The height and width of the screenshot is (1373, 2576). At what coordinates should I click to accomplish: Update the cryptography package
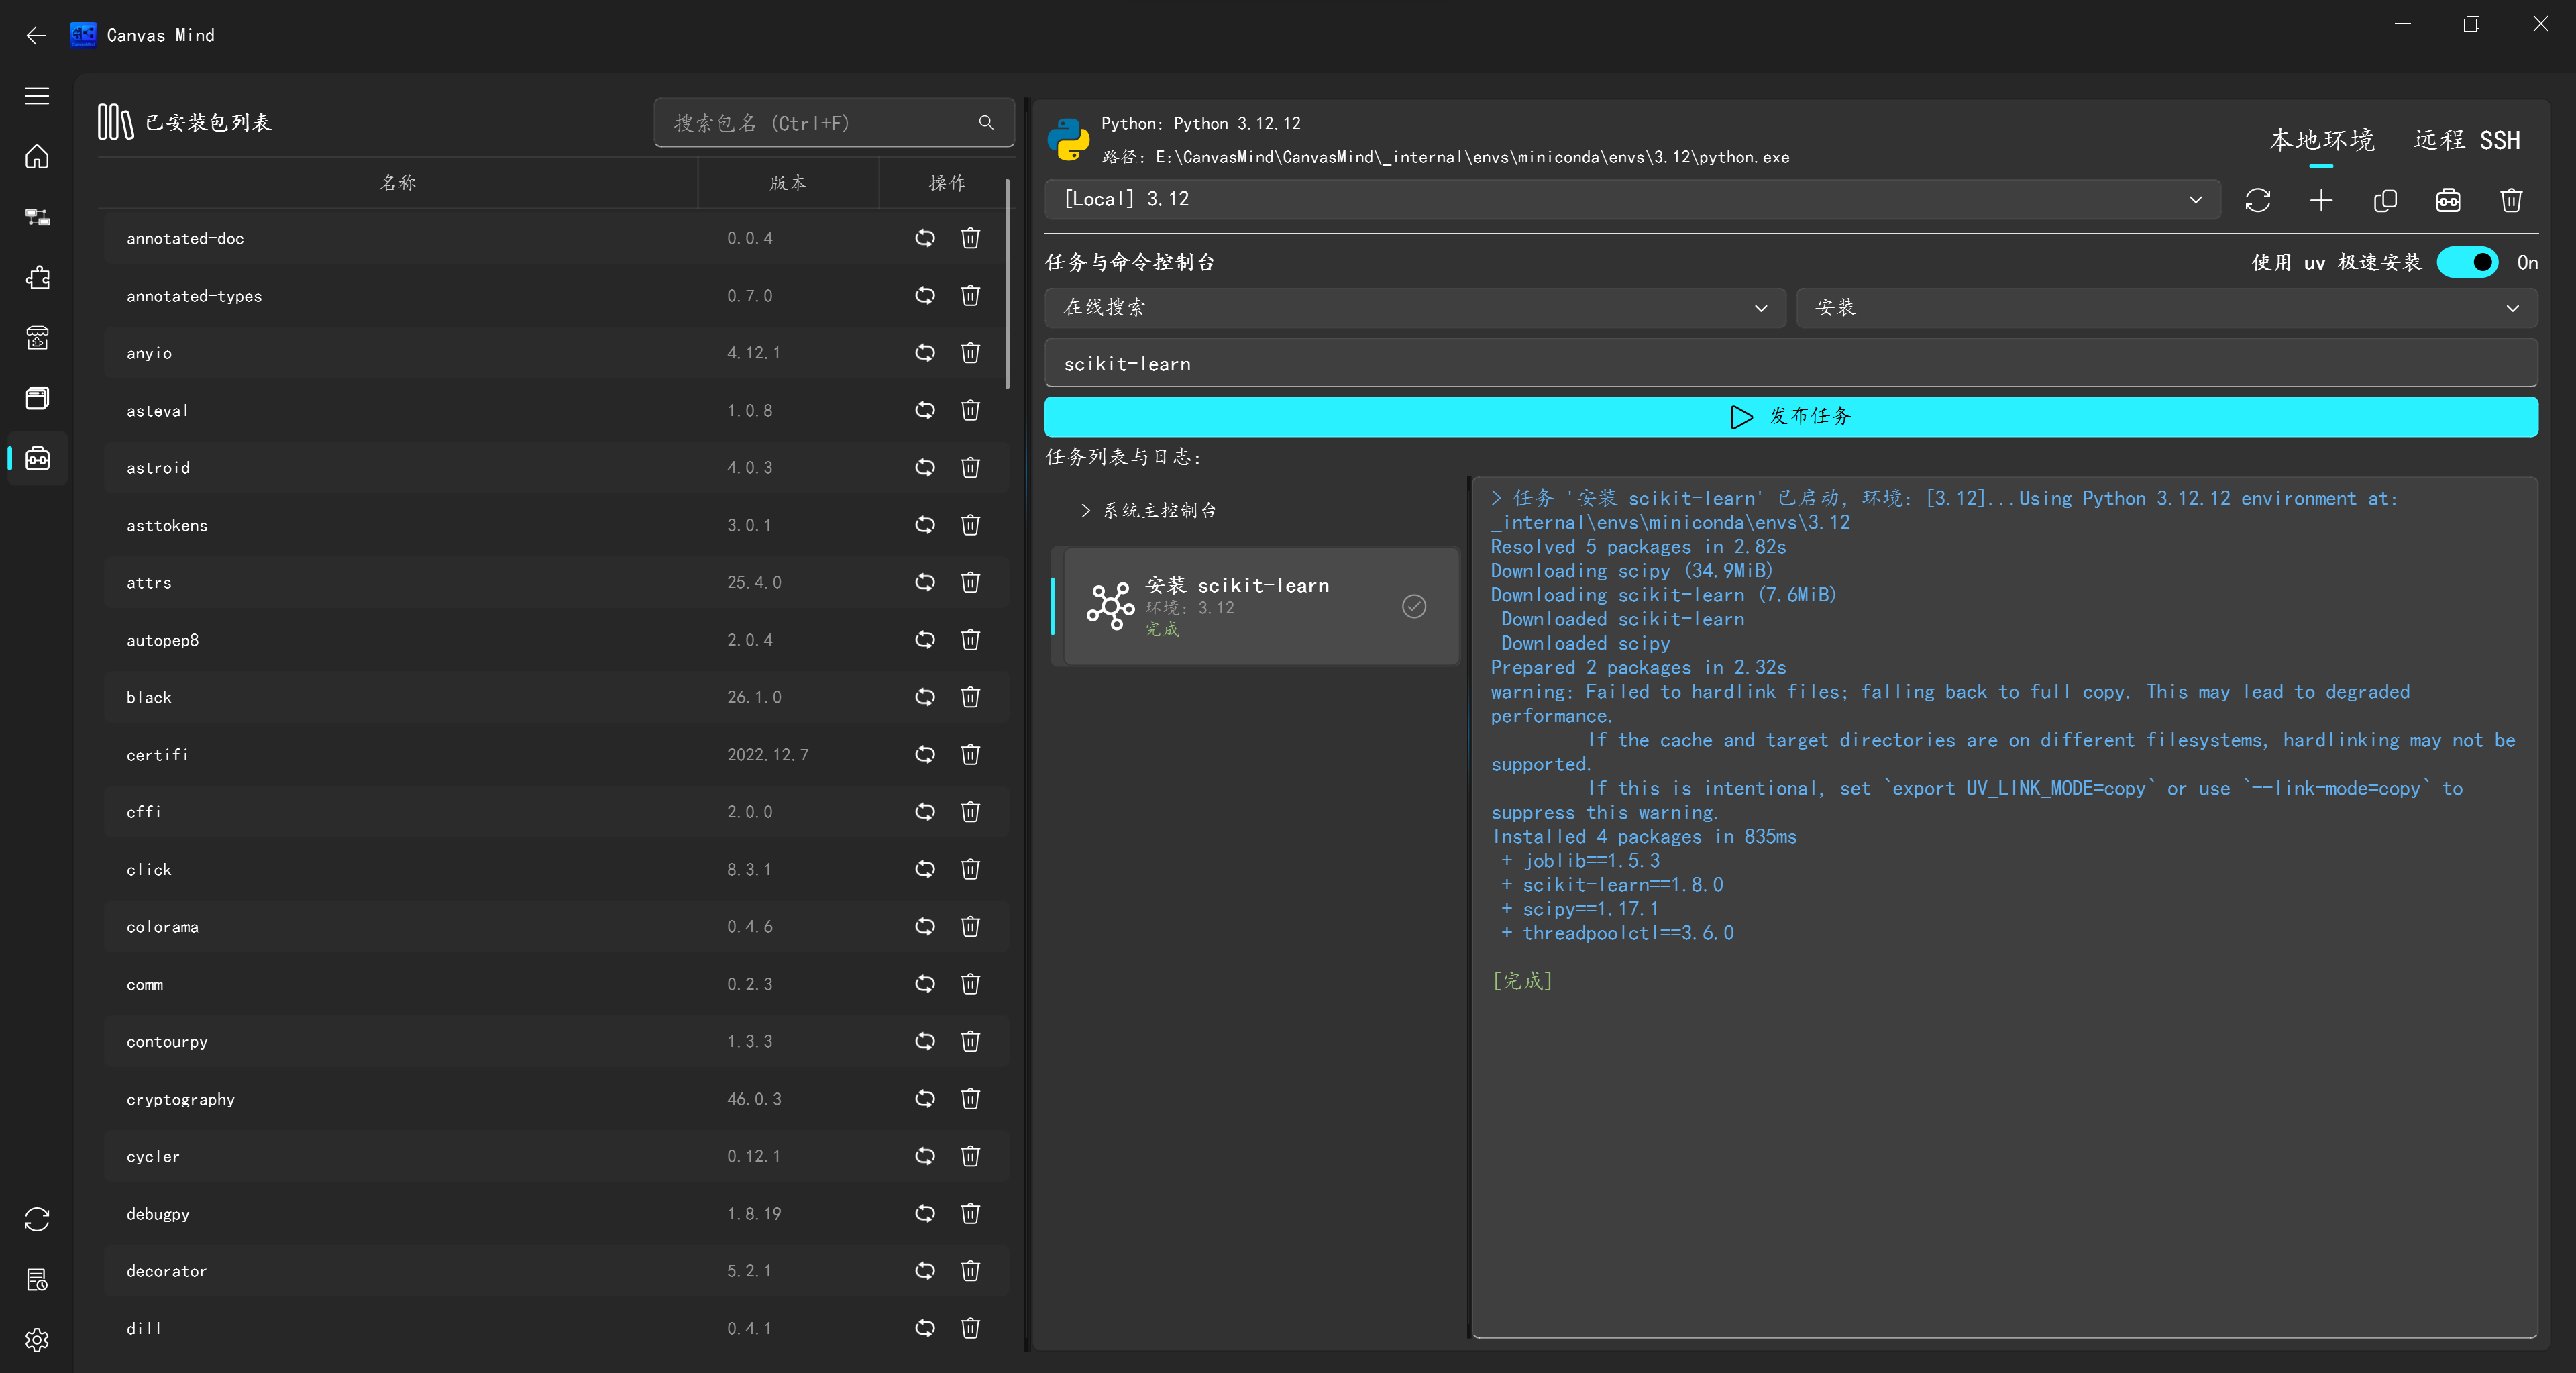pyautogui.click(x=925, y=1099)
